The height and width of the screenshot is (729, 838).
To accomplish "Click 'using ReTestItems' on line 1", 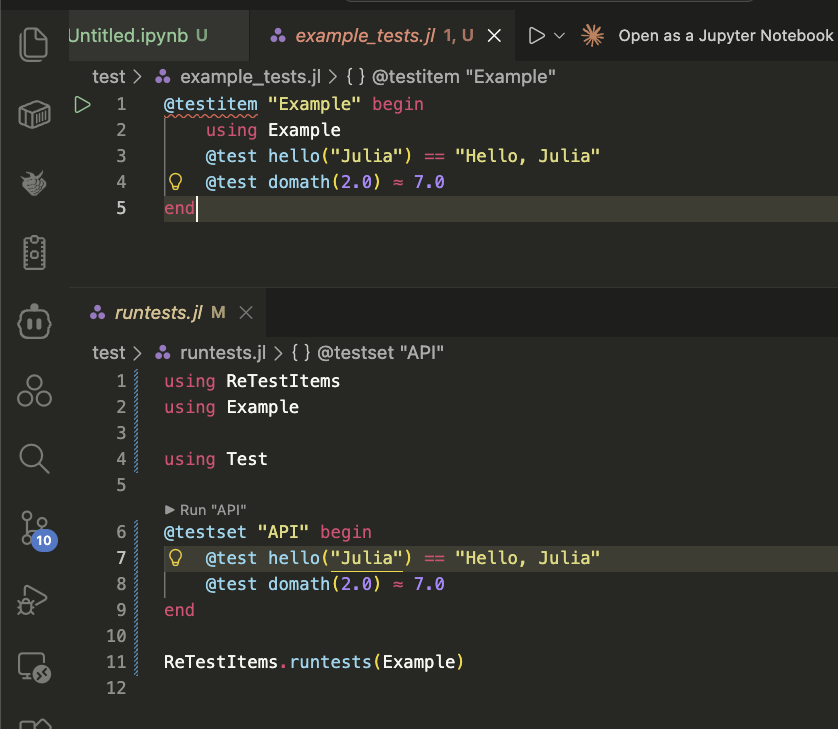I will point(252,381).
